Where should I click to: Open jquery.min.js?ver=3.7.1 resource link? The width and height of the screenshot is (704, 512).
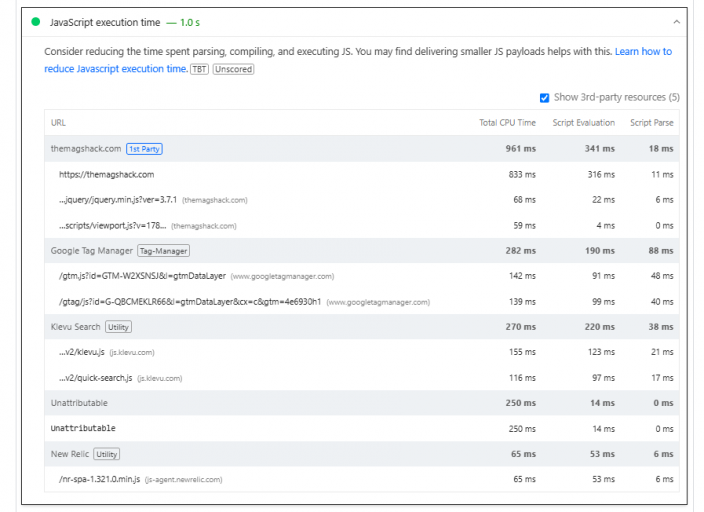point(118,200)
